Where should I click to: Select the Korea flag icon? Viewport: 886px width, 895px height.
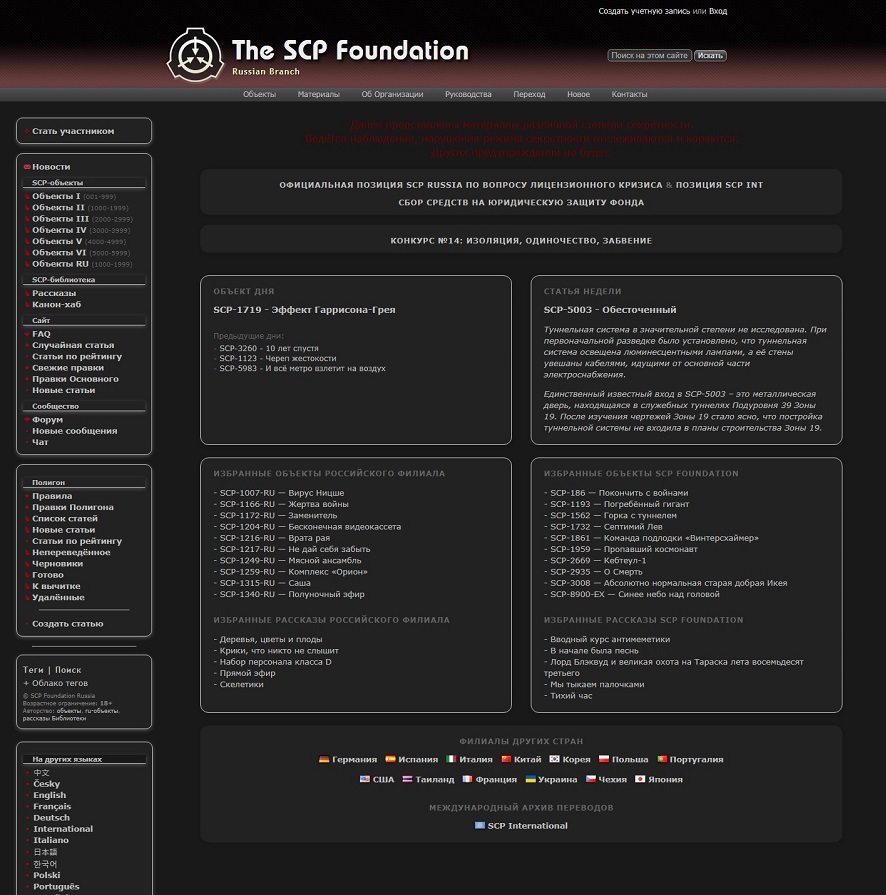point(554,759)
